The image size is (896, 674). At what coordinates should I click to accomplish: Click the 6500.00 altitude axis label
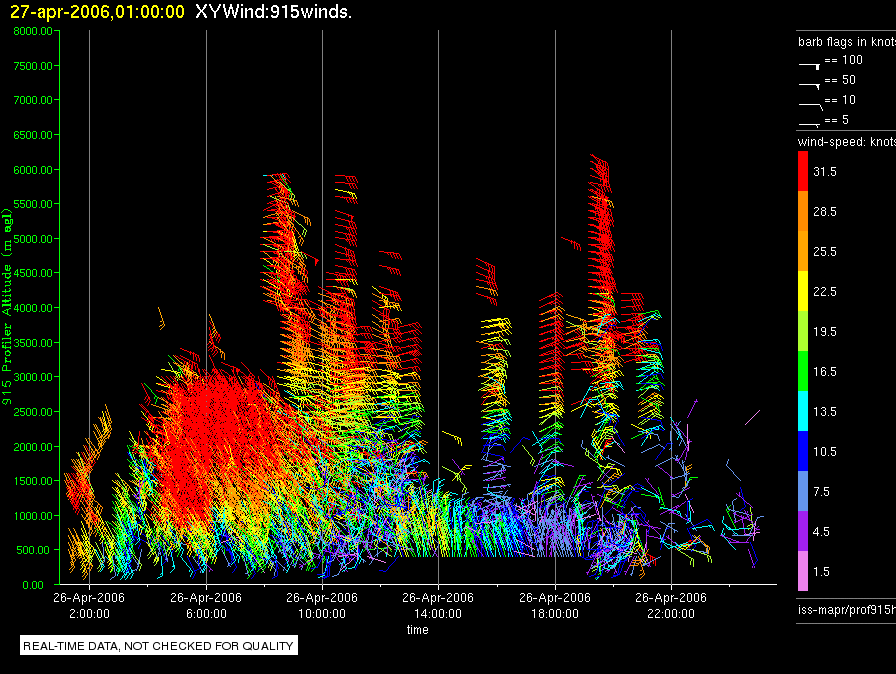[33, 135]
